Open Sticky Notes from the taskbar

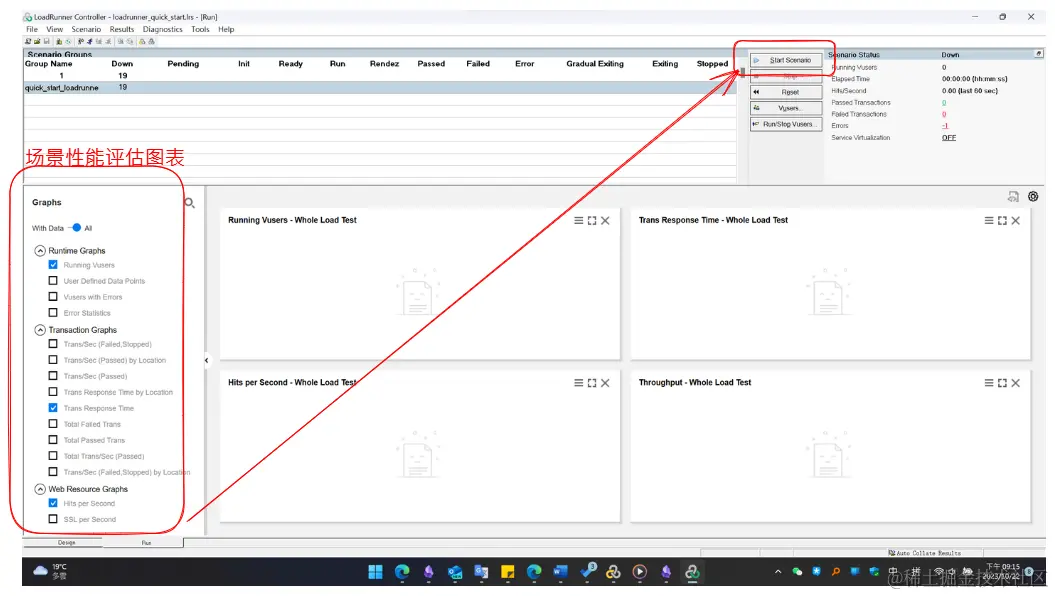508,572
